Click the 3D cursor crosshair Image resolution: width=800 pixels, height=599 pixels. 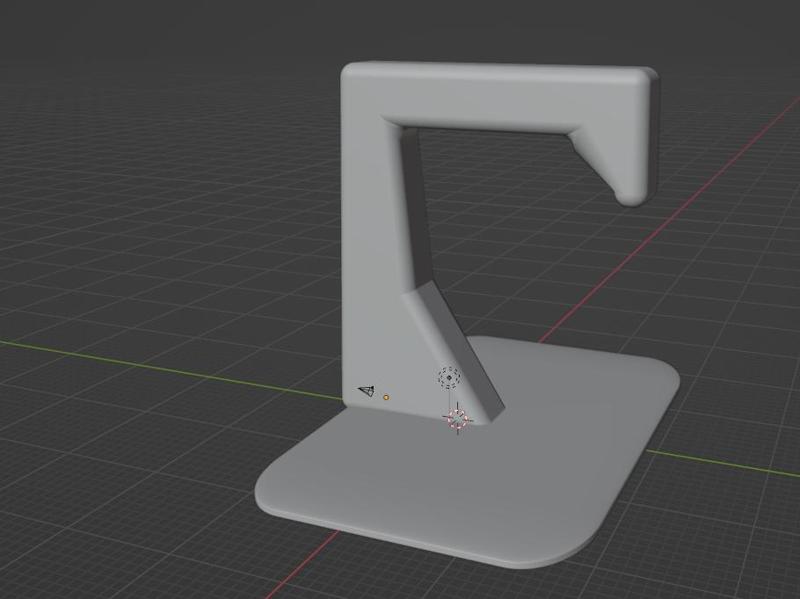pos(457,419)
